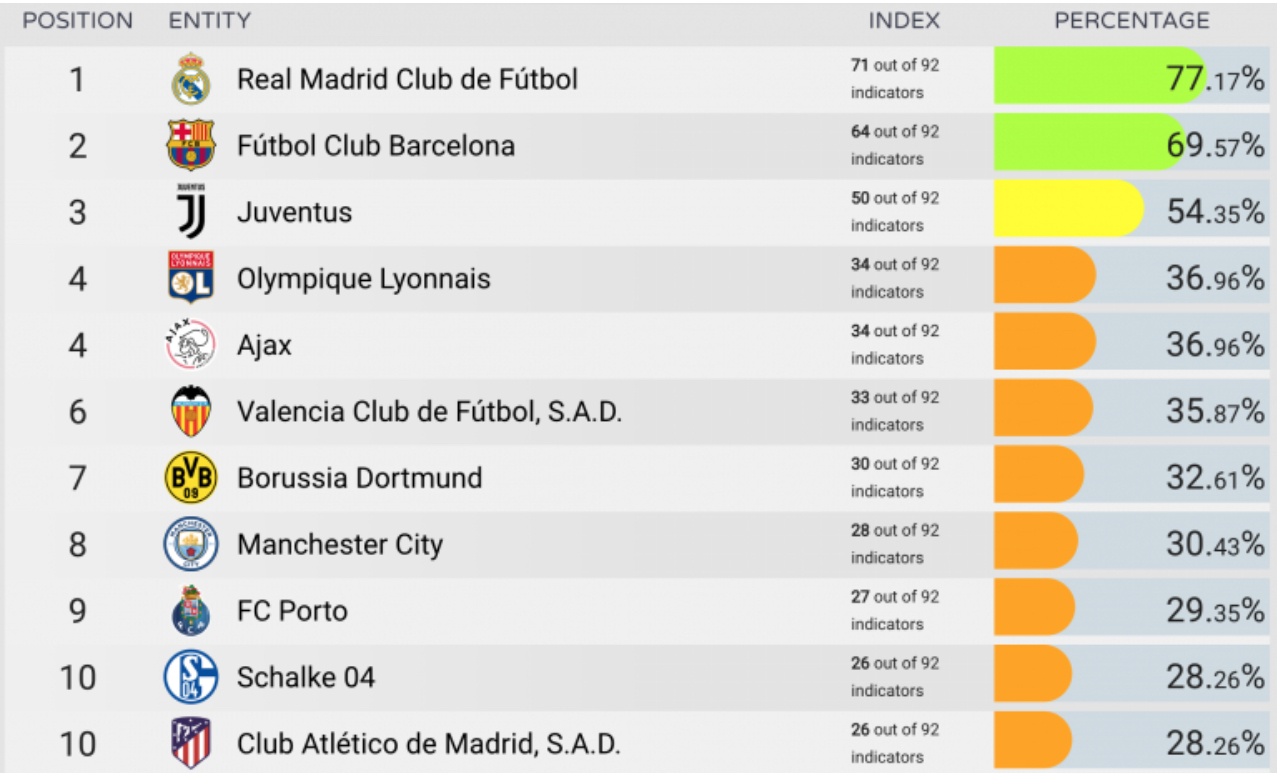Click Real Madrid green 77.17% bar
Viewport: 1277px width, 774px height.
[x=1098, y=79]
